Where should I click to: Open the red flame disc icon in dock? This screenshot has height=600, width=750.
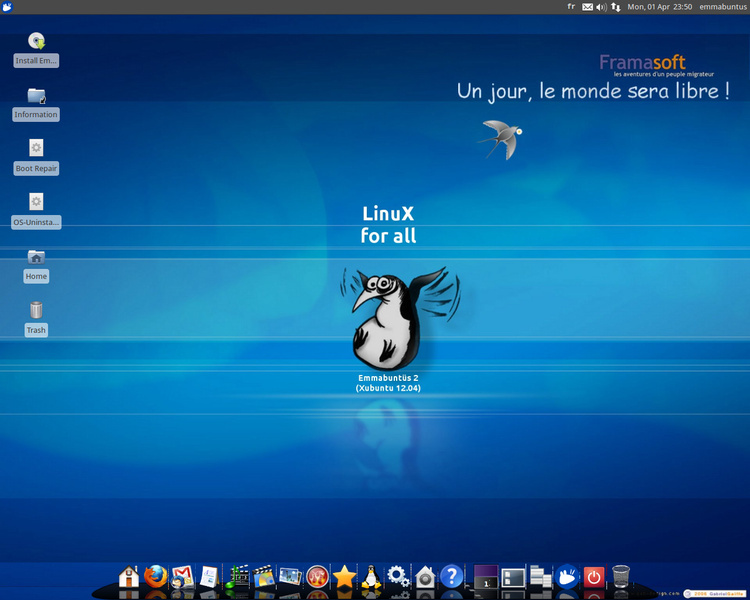[x=317, y=577]
